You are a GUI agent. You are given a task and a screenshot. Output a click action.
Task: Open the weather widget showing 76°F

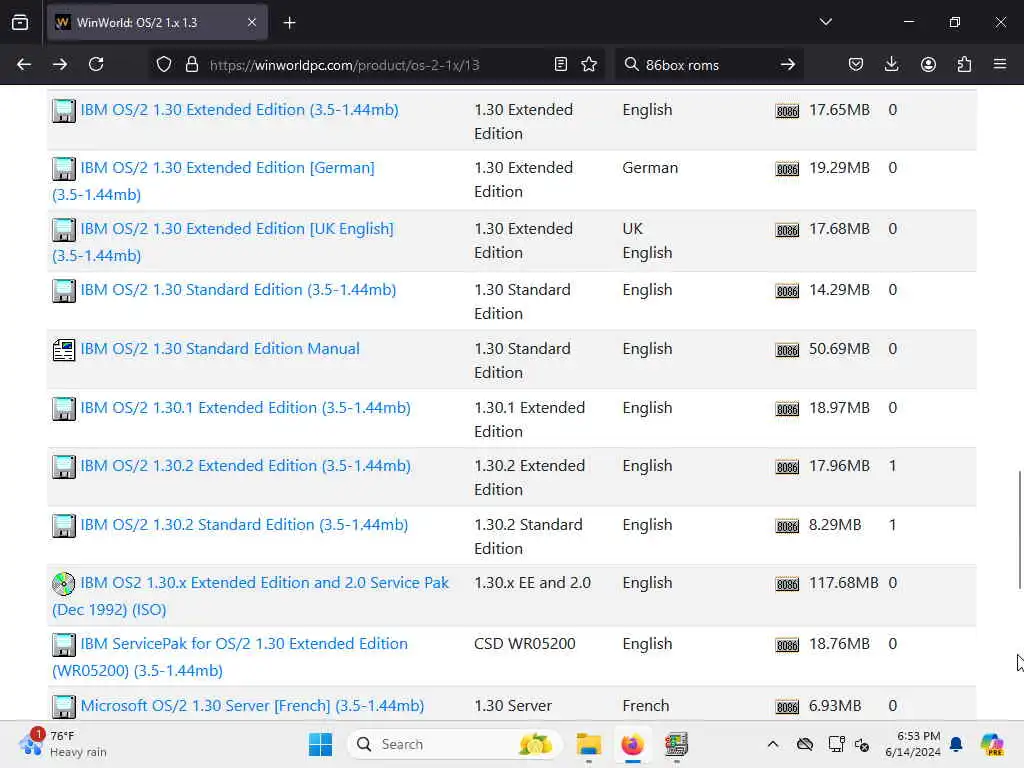point(63,744)
